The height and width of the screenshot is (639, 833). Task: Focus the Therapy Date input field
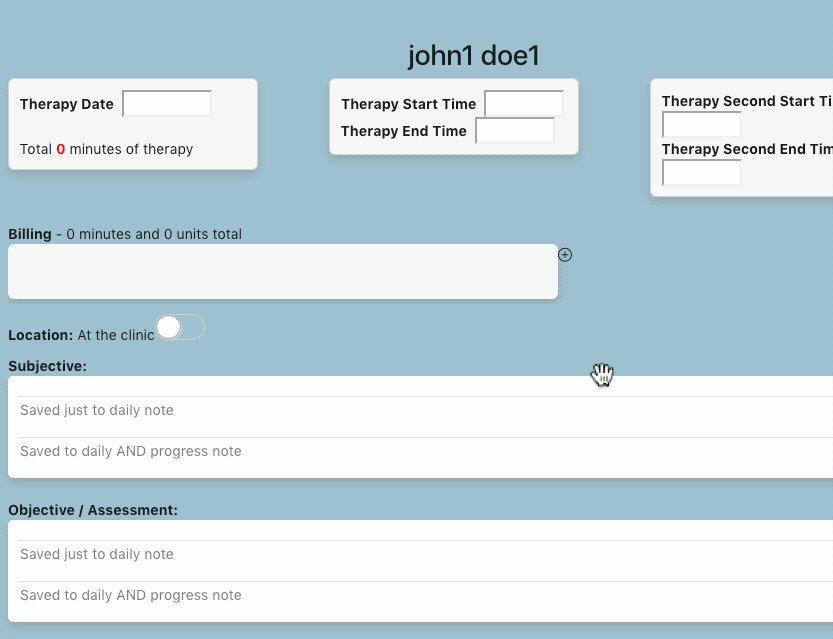point(167,104)
